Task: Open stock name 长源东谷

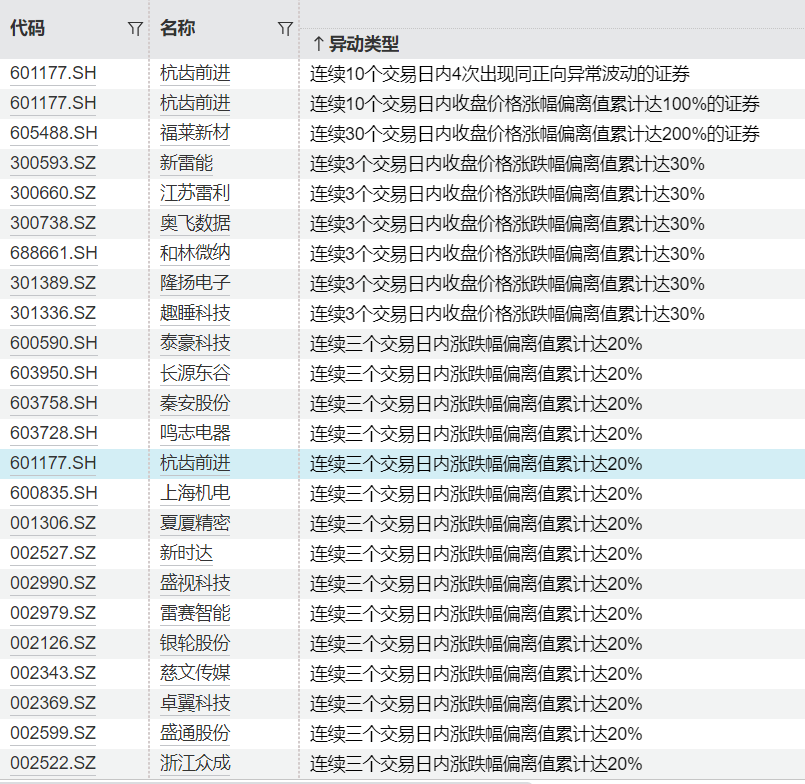Action: pyautogui.click(x=195, y=373)
